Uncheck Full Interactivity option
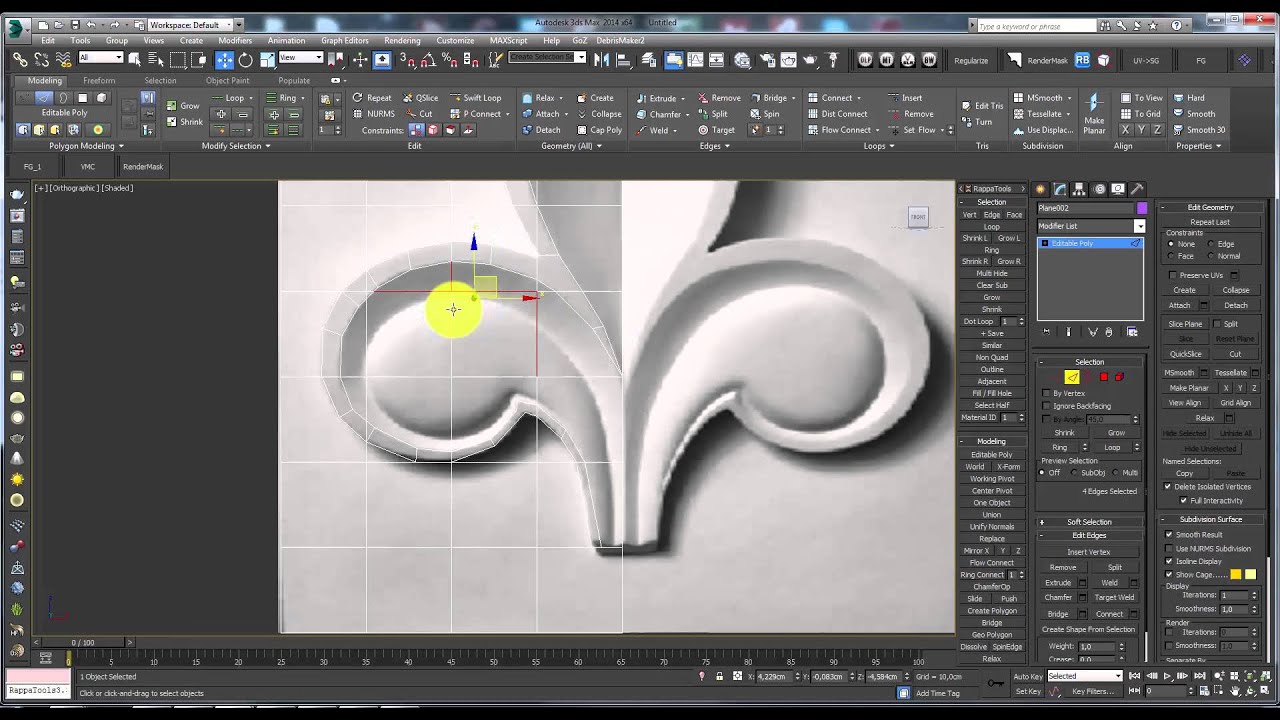Screen dimensions: 1280x720 click(1184, 500)
